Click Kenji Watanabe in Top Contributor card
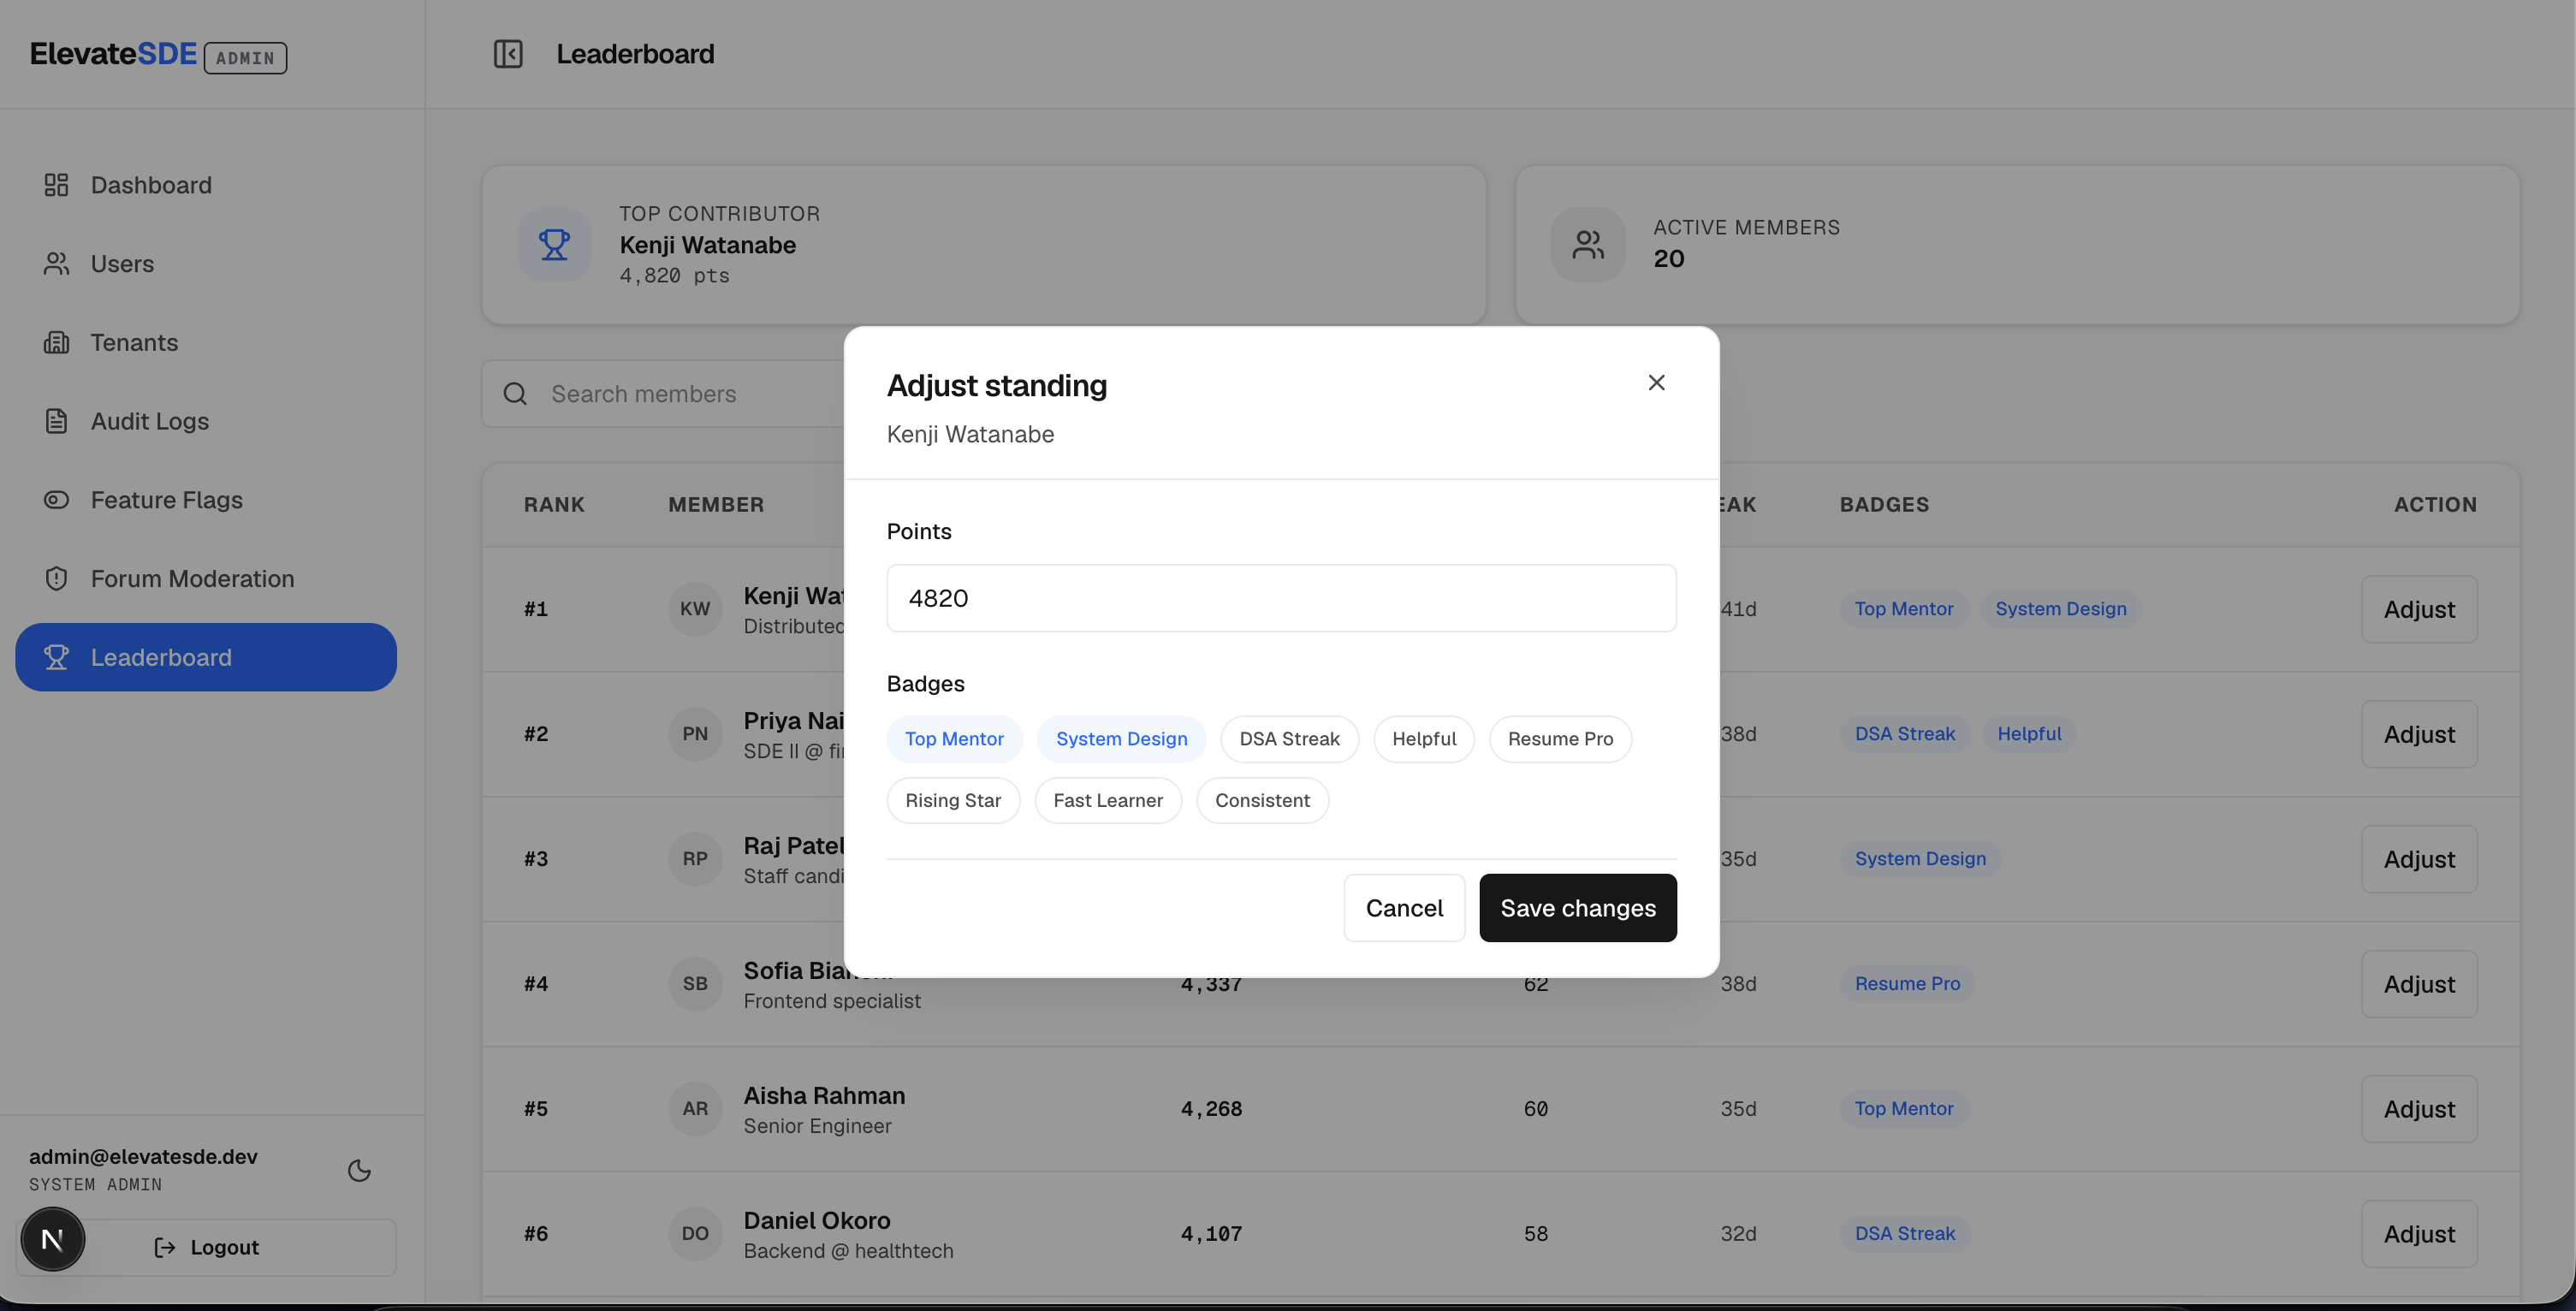 707,245
